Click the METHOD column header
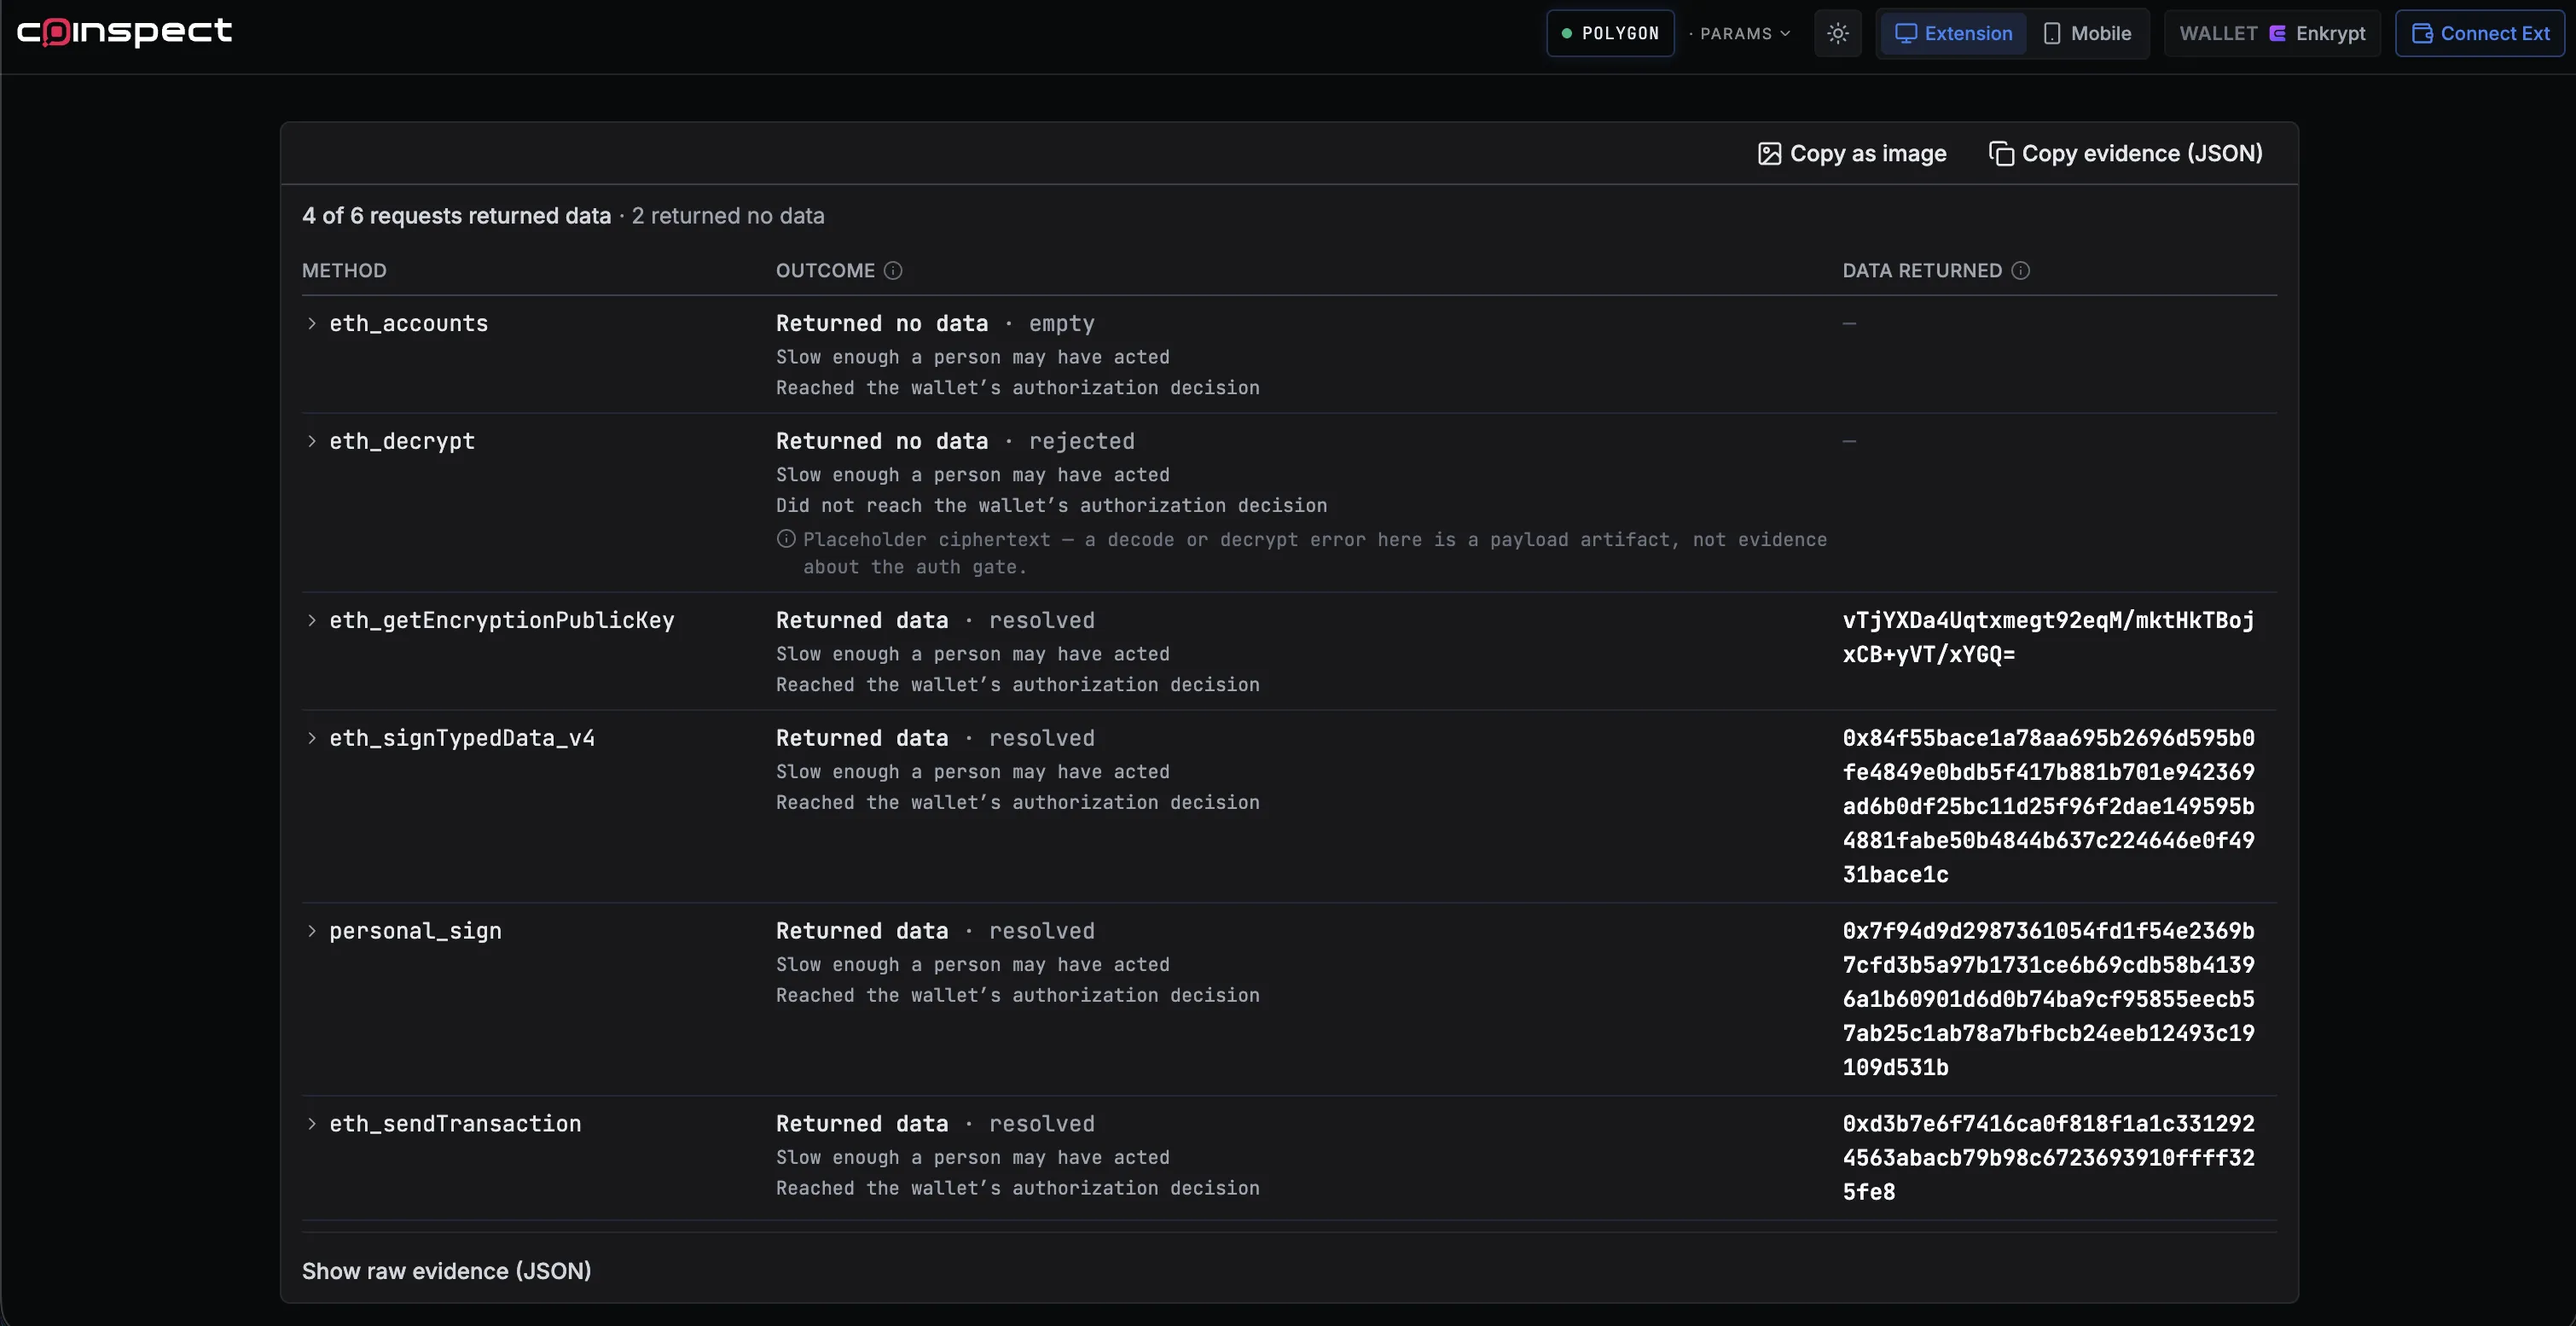2576x1326 pixels. tap(344, 271)
